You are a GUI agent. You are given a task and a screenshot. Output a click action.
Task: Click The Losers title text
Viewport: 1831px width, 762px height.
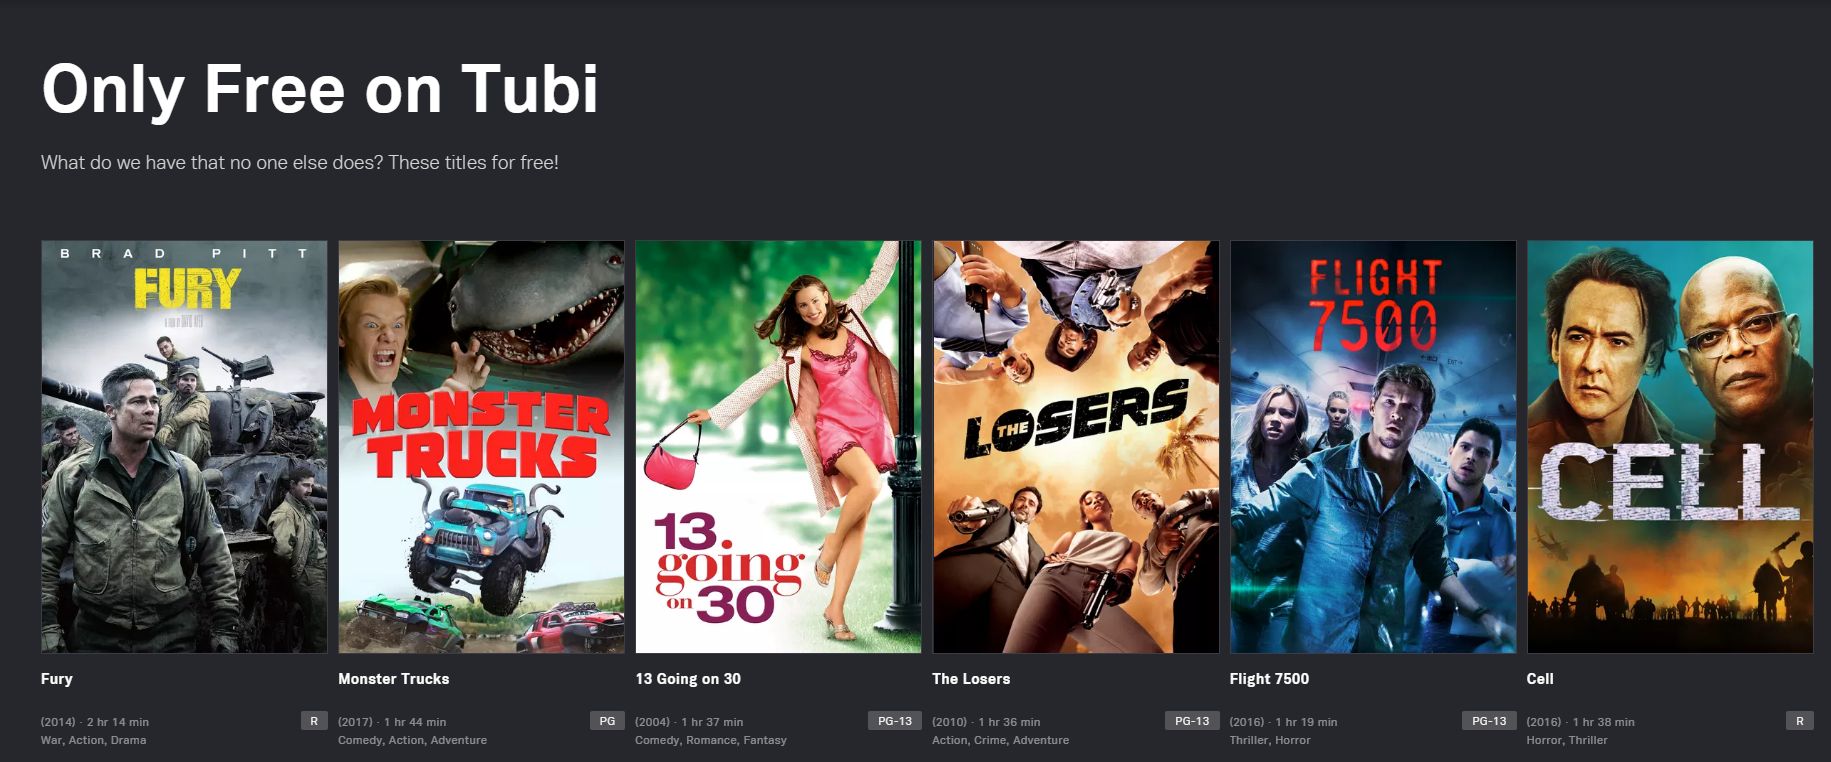971,679
